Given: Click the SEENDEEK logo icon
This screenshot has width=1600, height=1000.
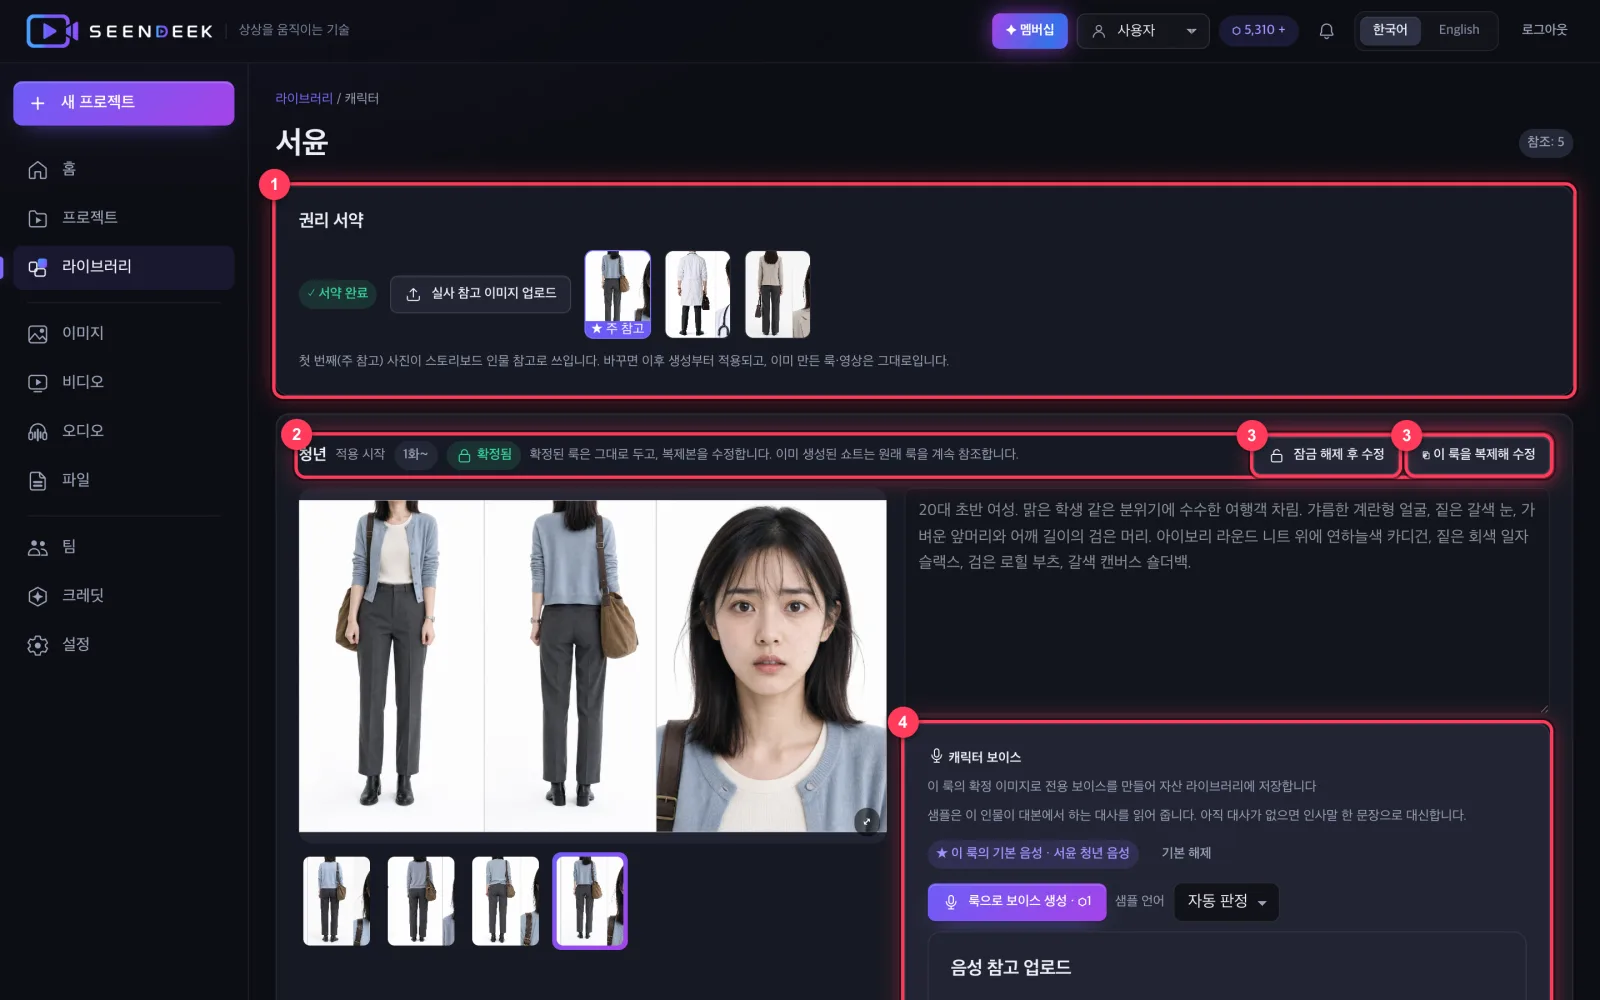Looking at the screenshot, I should [x=52, y=31].
